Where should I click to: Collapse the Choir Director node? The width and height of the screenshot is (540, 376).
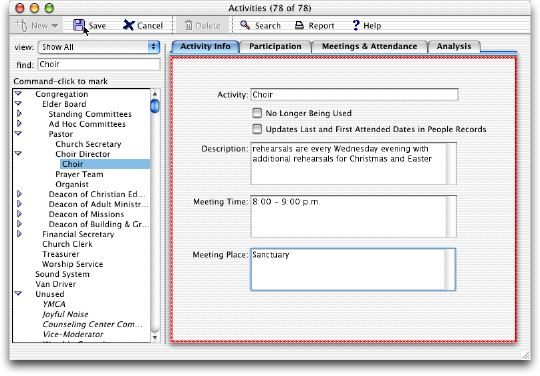[x=18, y=154]
